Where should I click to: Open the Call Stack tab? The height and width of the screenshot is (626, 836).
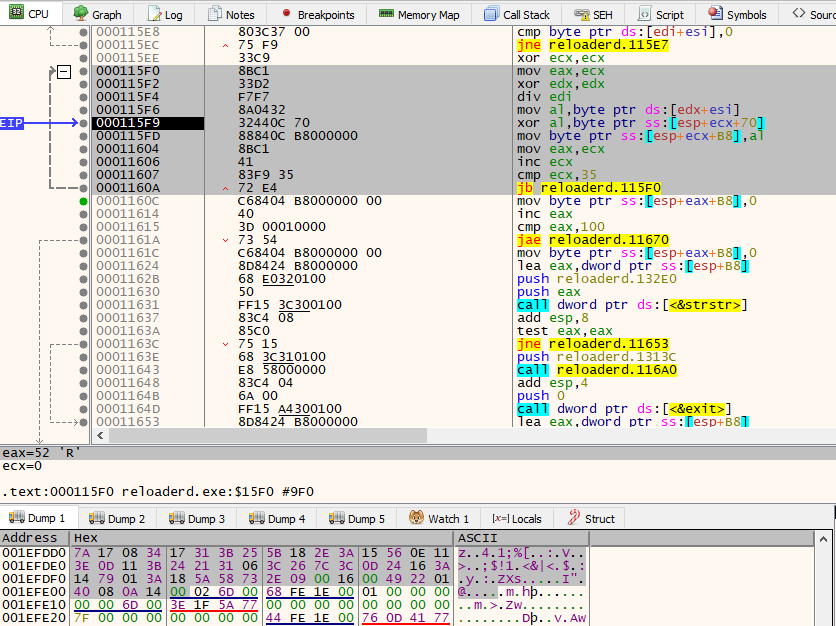(517, 14)
